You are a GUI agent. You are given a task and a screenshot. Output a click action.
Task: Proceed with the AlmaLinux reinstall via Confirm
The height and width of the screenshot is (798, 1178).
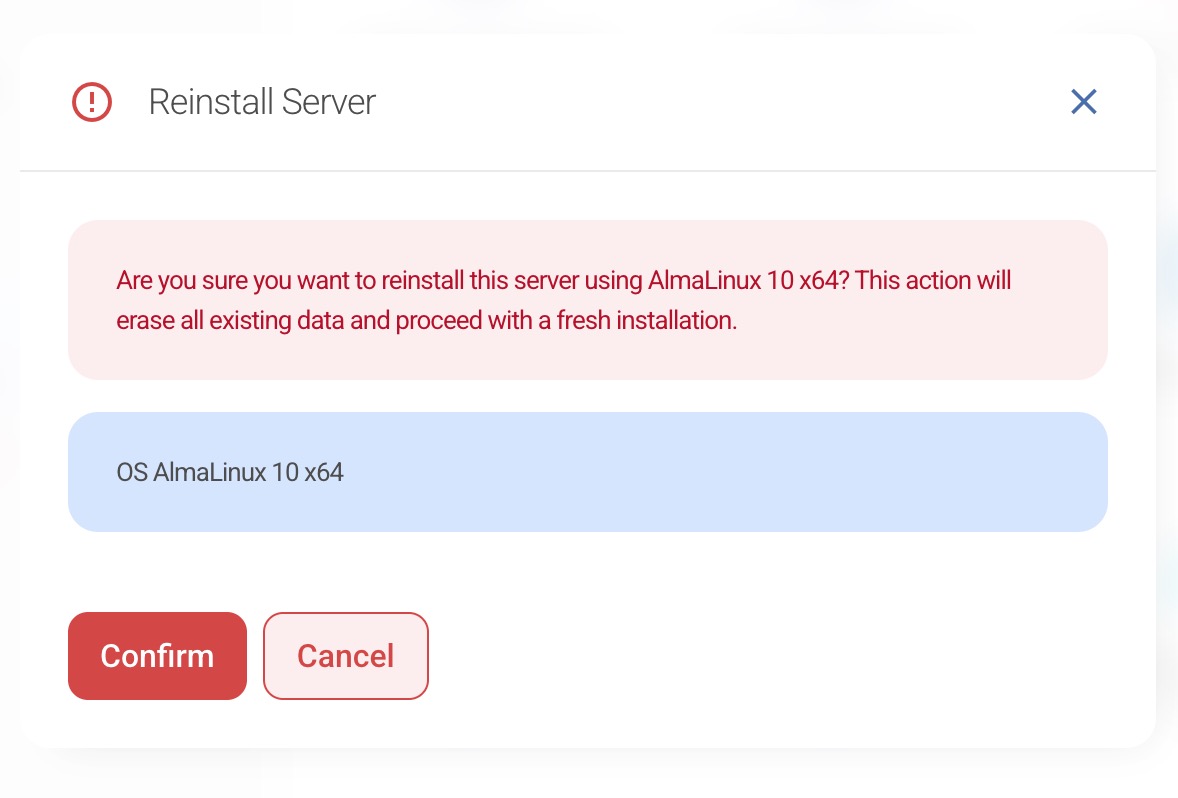pyautogui.click(x=157, y=656)
